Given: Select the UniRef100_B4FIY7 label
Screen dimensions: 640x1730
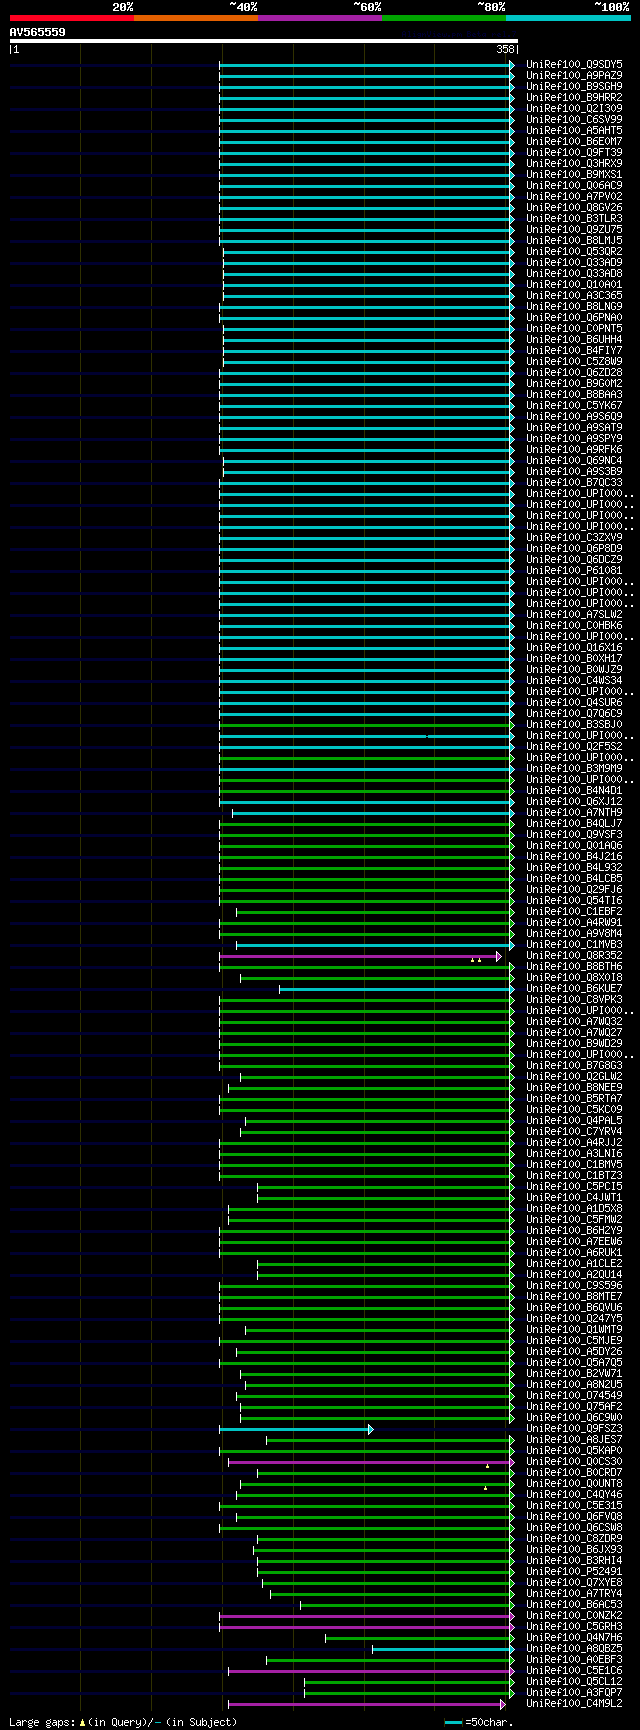Looking at the screenshot, I should coord(574,350).
